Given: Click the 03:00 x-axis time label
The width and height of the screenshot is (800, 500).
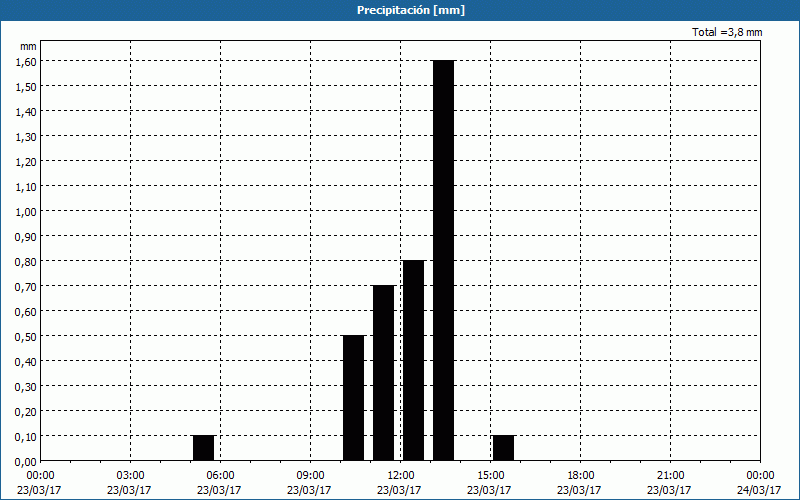Looking at the screenshot, I should click(x=131, y=476).
